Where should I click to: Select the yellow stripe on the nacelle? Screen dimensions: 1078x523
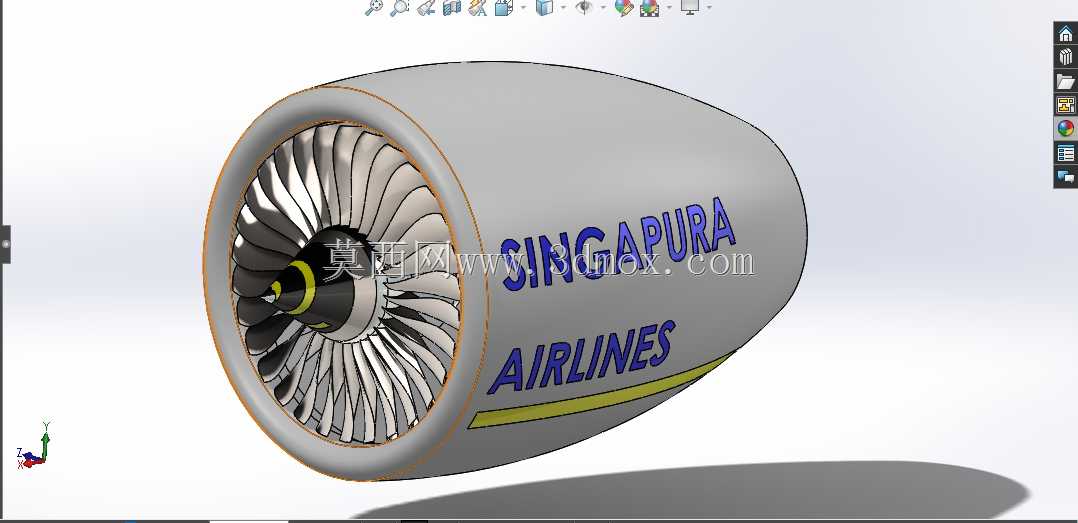click(600, 392)
